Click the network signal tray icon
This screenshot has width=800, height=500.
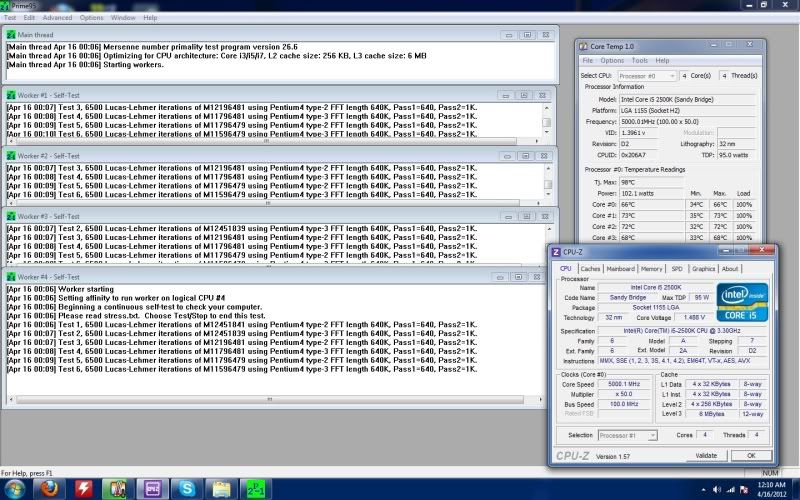point(731,490)
